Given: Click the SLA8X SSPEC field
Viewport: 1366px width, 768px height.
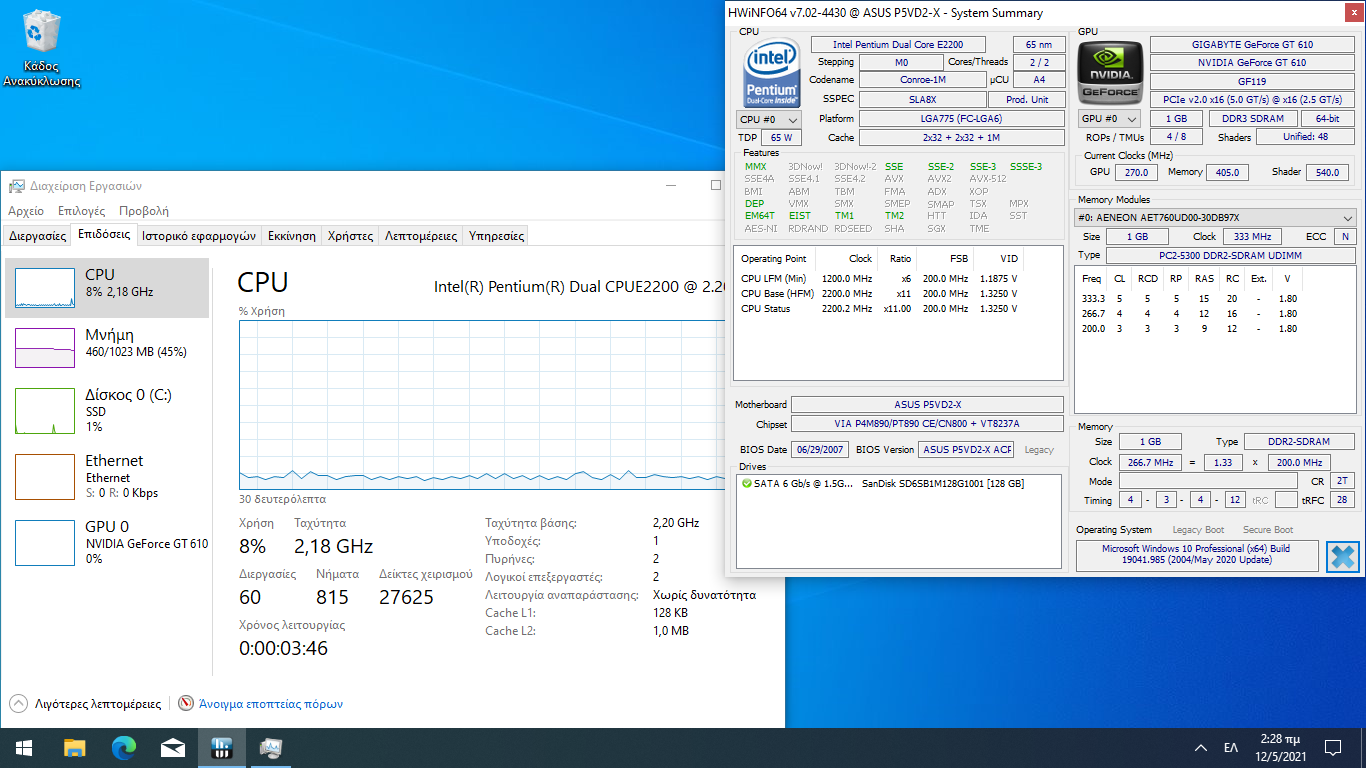Looking at the screenshot, I should tap(922, 100).
